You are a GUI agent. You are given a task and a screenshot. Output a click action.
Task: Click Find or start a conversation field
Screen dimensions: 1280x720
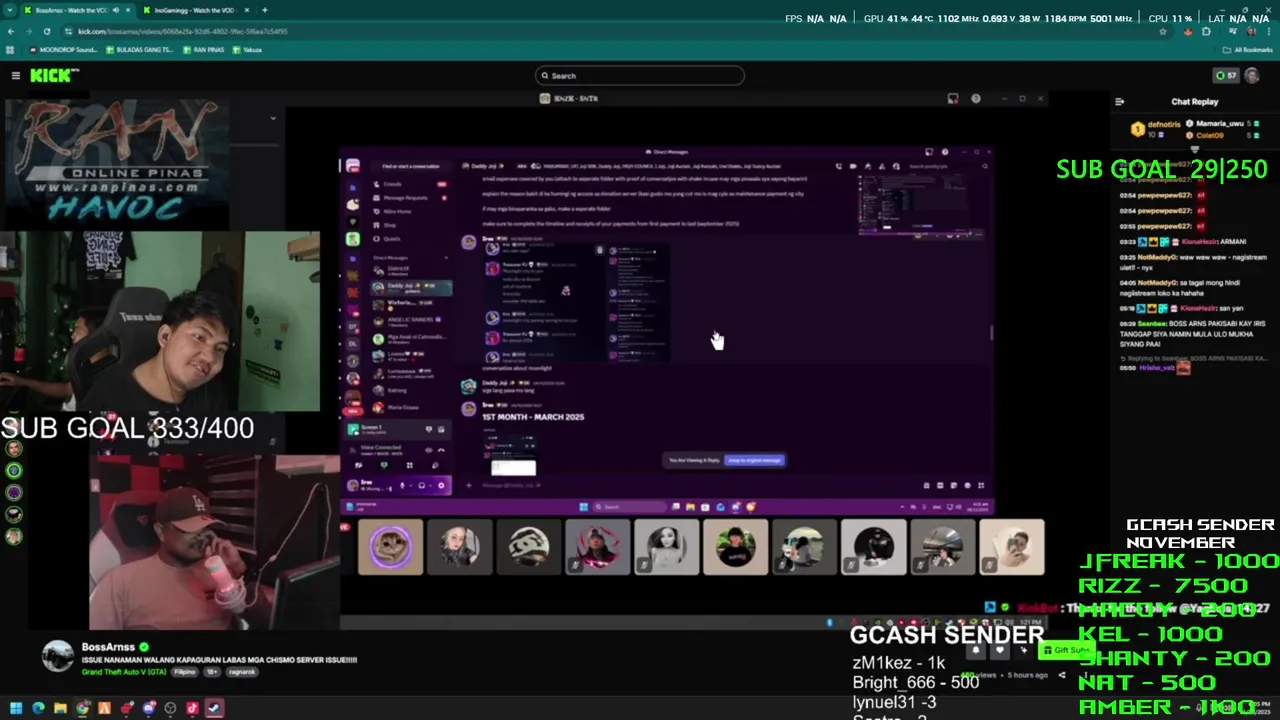(x=411, y=166)
